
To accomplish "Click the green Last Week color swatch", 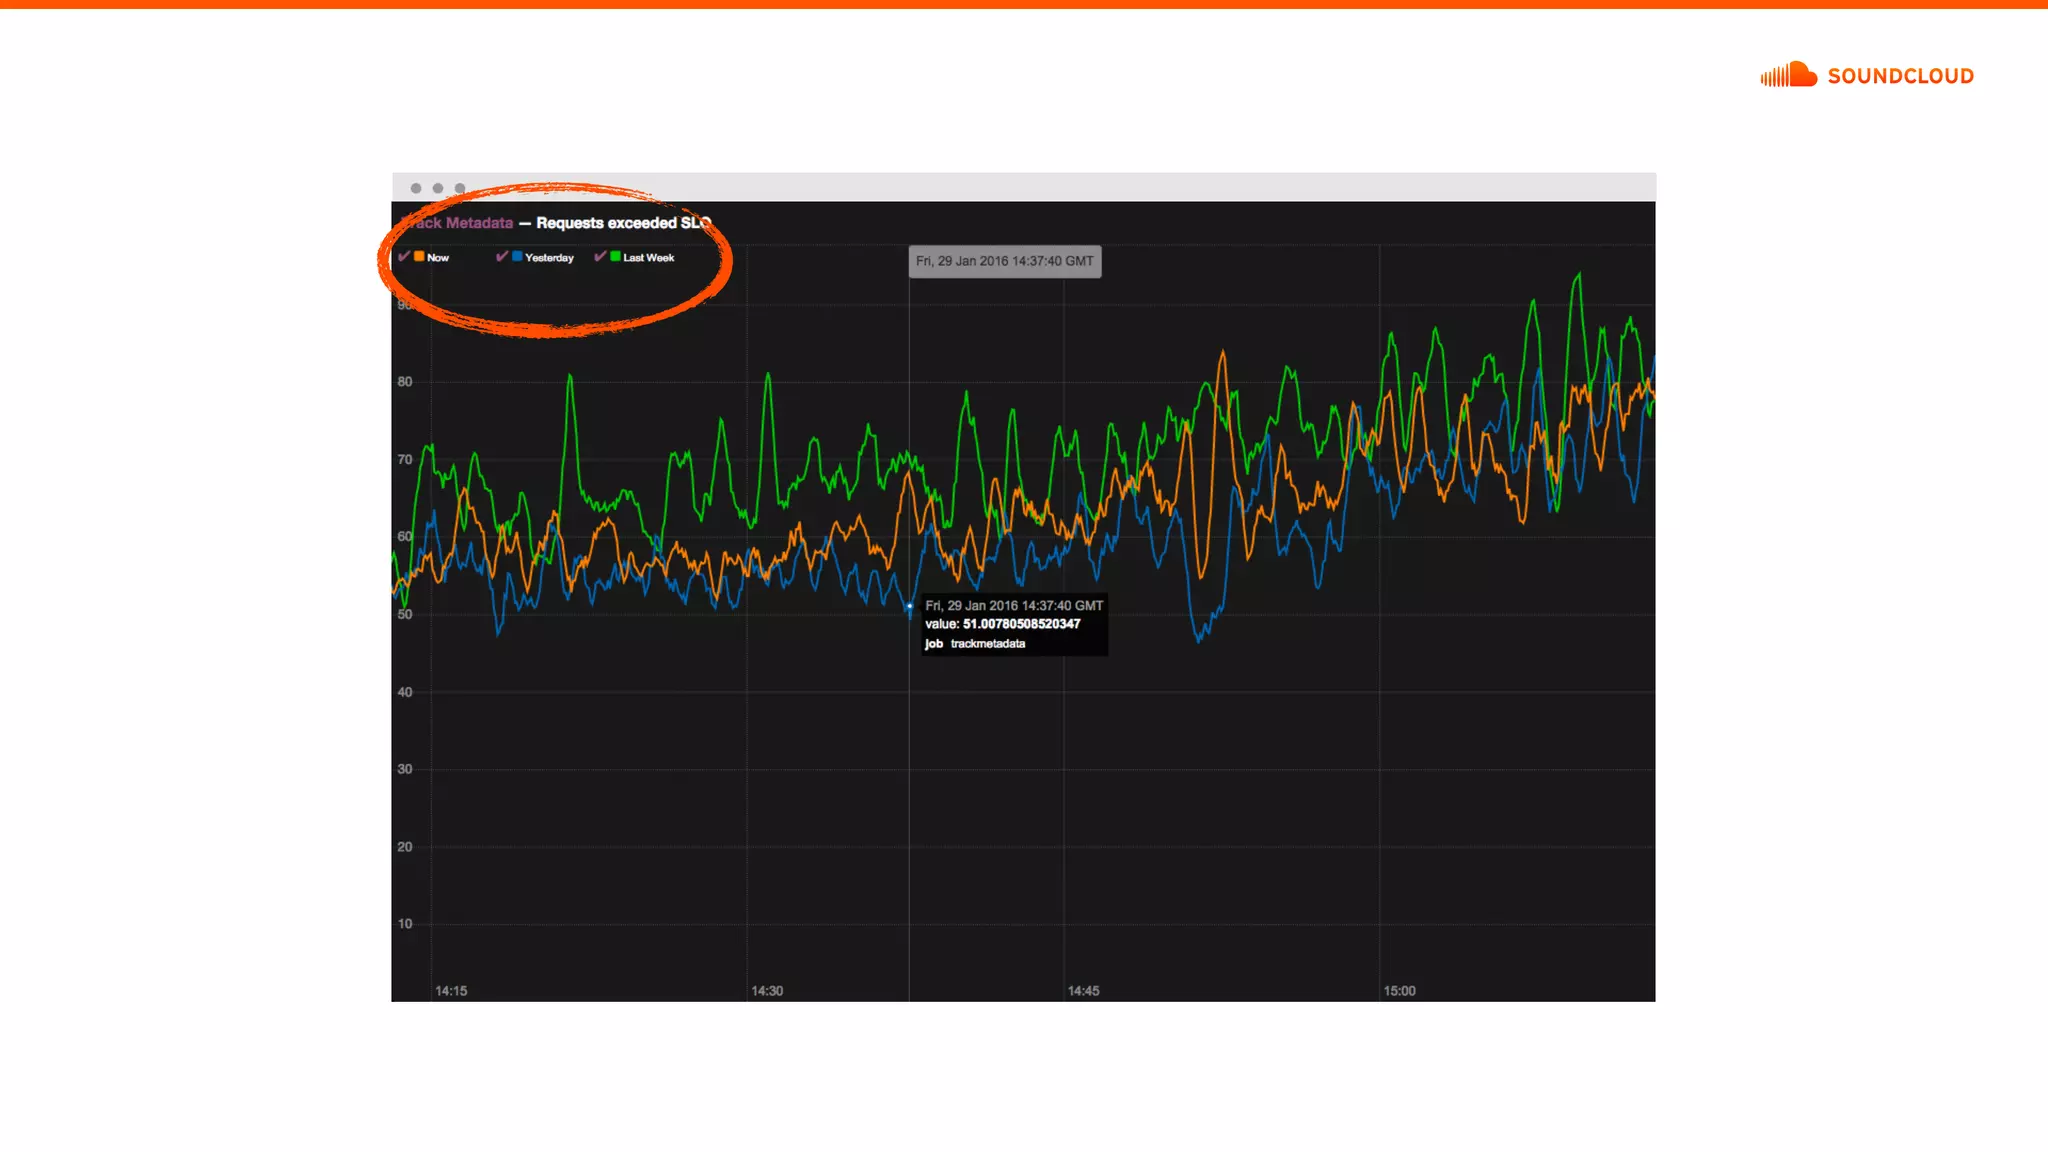I will point(615,257).
